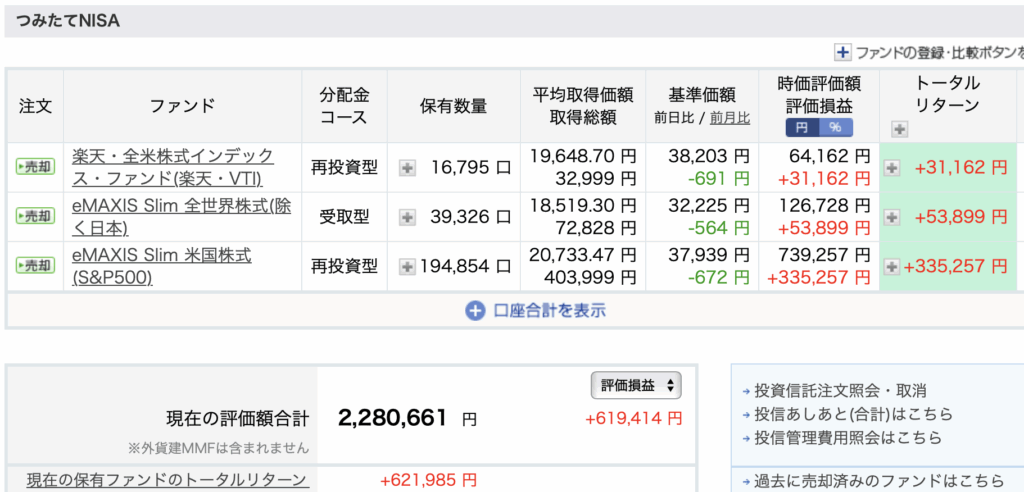The height and width of the screenshot is (492, 1024).
Task: Expand plus icon beside 39,326 口 quantity
Action: (x=407, y=217)
